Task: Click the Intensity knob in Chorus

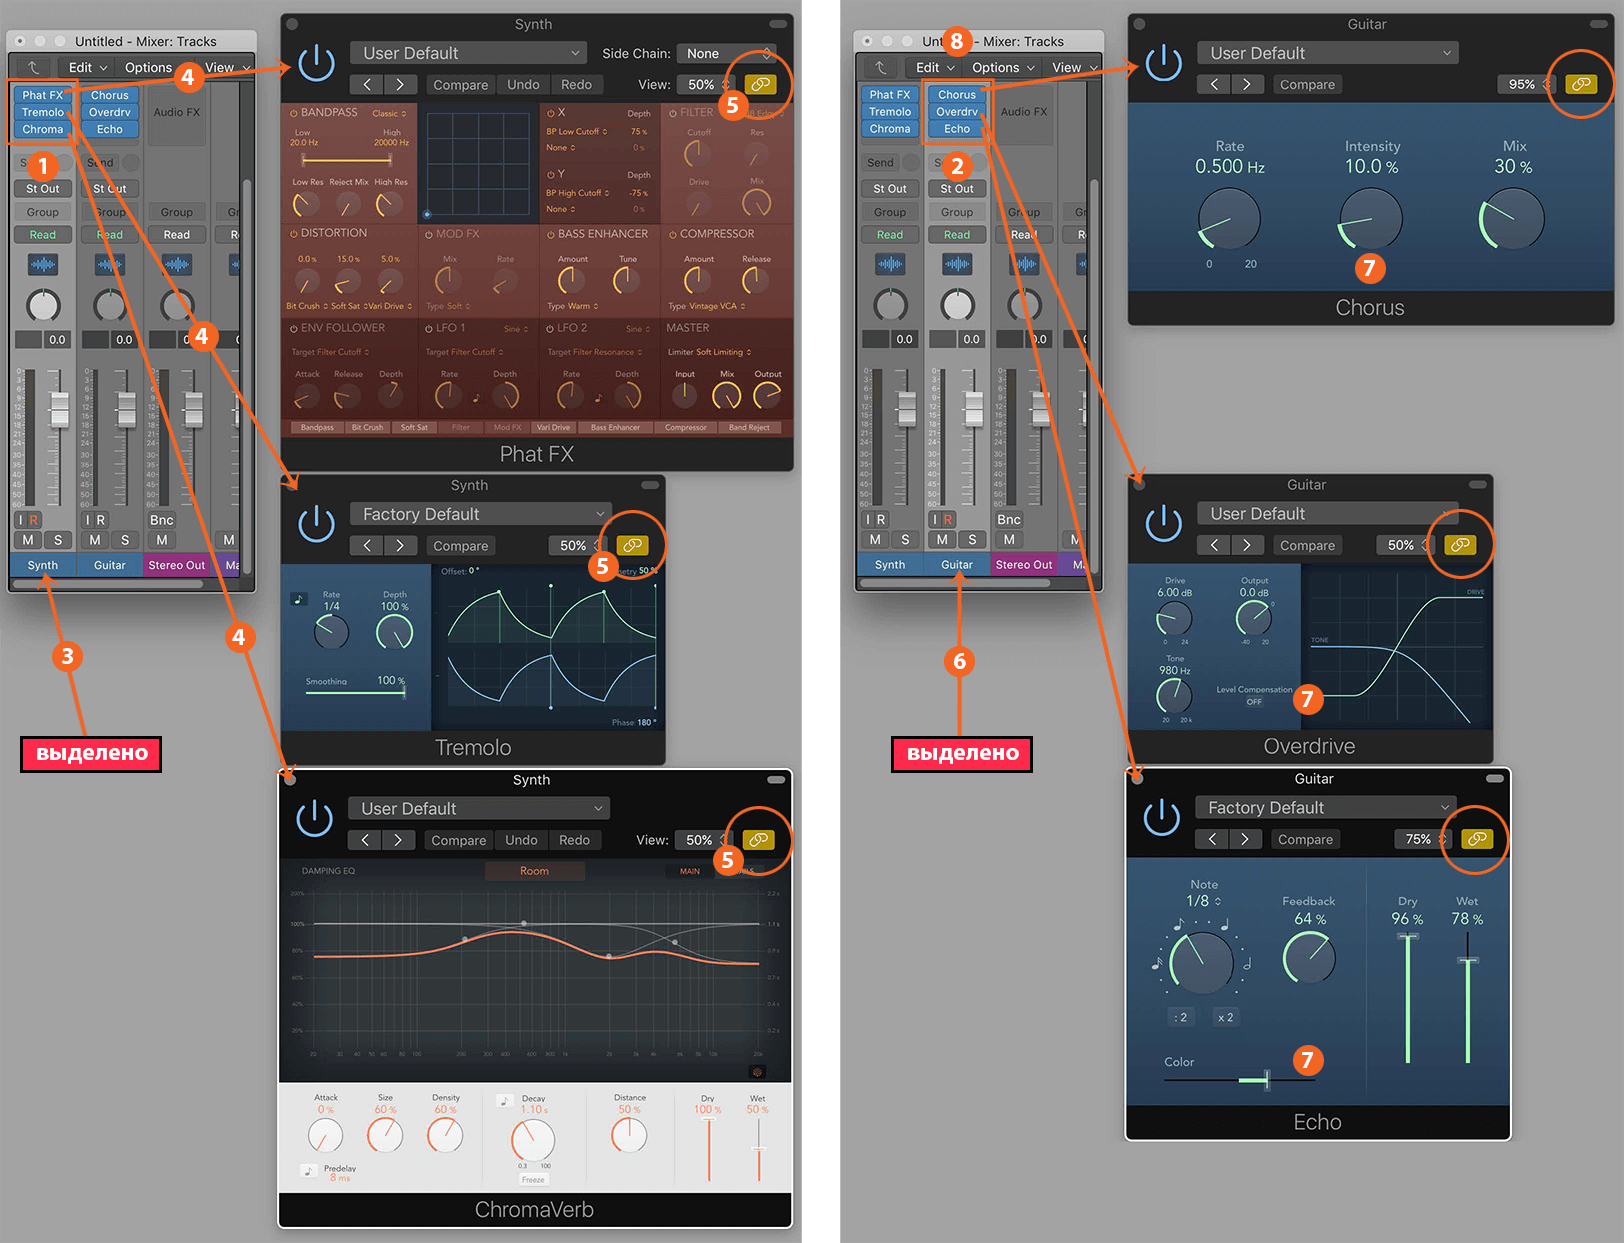Action: 1371,218
